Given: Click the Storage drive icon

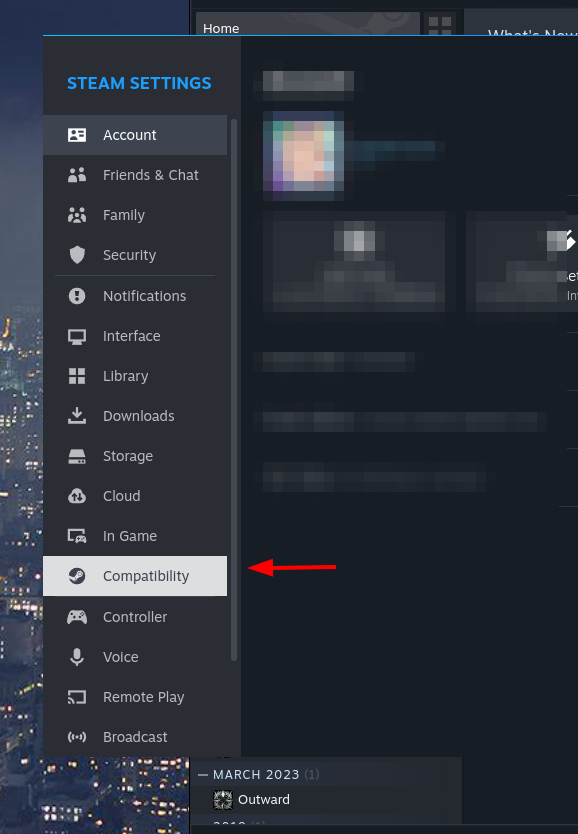Looking at the screenshot, I should [x=77, y=456].
